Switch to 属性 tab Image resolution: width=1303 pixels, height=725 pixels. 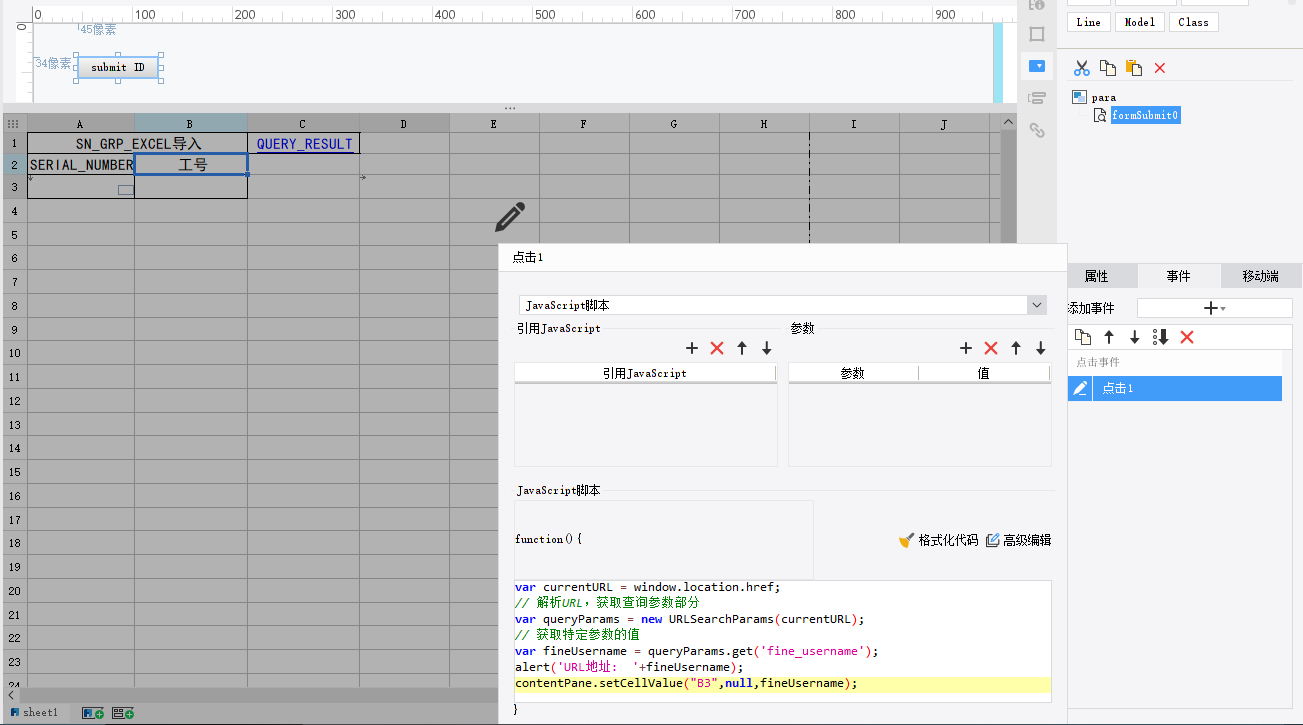(x=1096, y=276)
